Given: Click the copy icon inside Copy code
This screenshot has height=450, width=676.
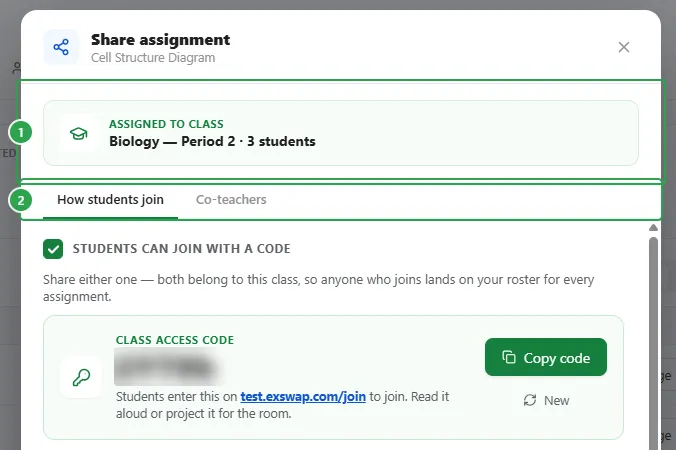Looking at the screenshot, I should [x=509, y=357].
